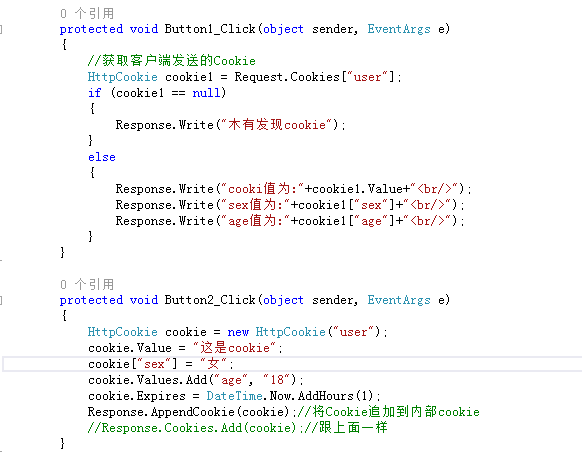Open the '0 个引用' CodeLens link for Button2_Click
The image size is (582, 465).
click(87, 285)
